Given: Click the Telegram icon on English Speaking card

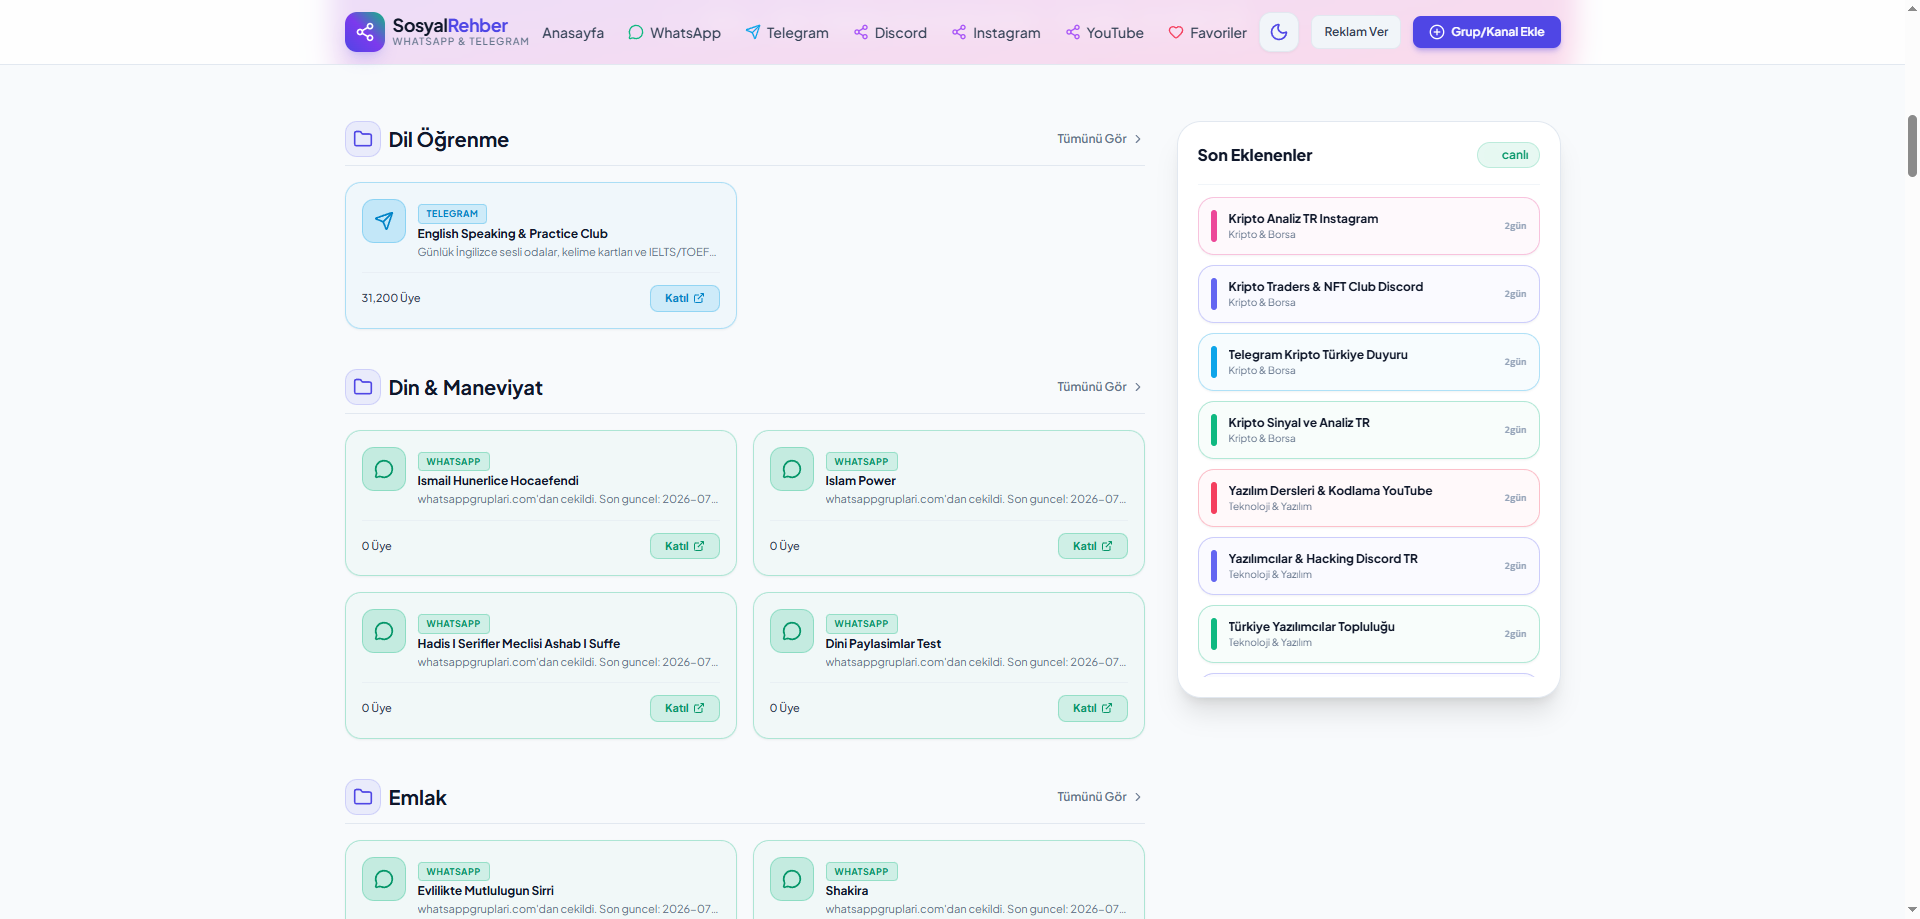Looking at the screenshot, I should [x=384, y=221].
